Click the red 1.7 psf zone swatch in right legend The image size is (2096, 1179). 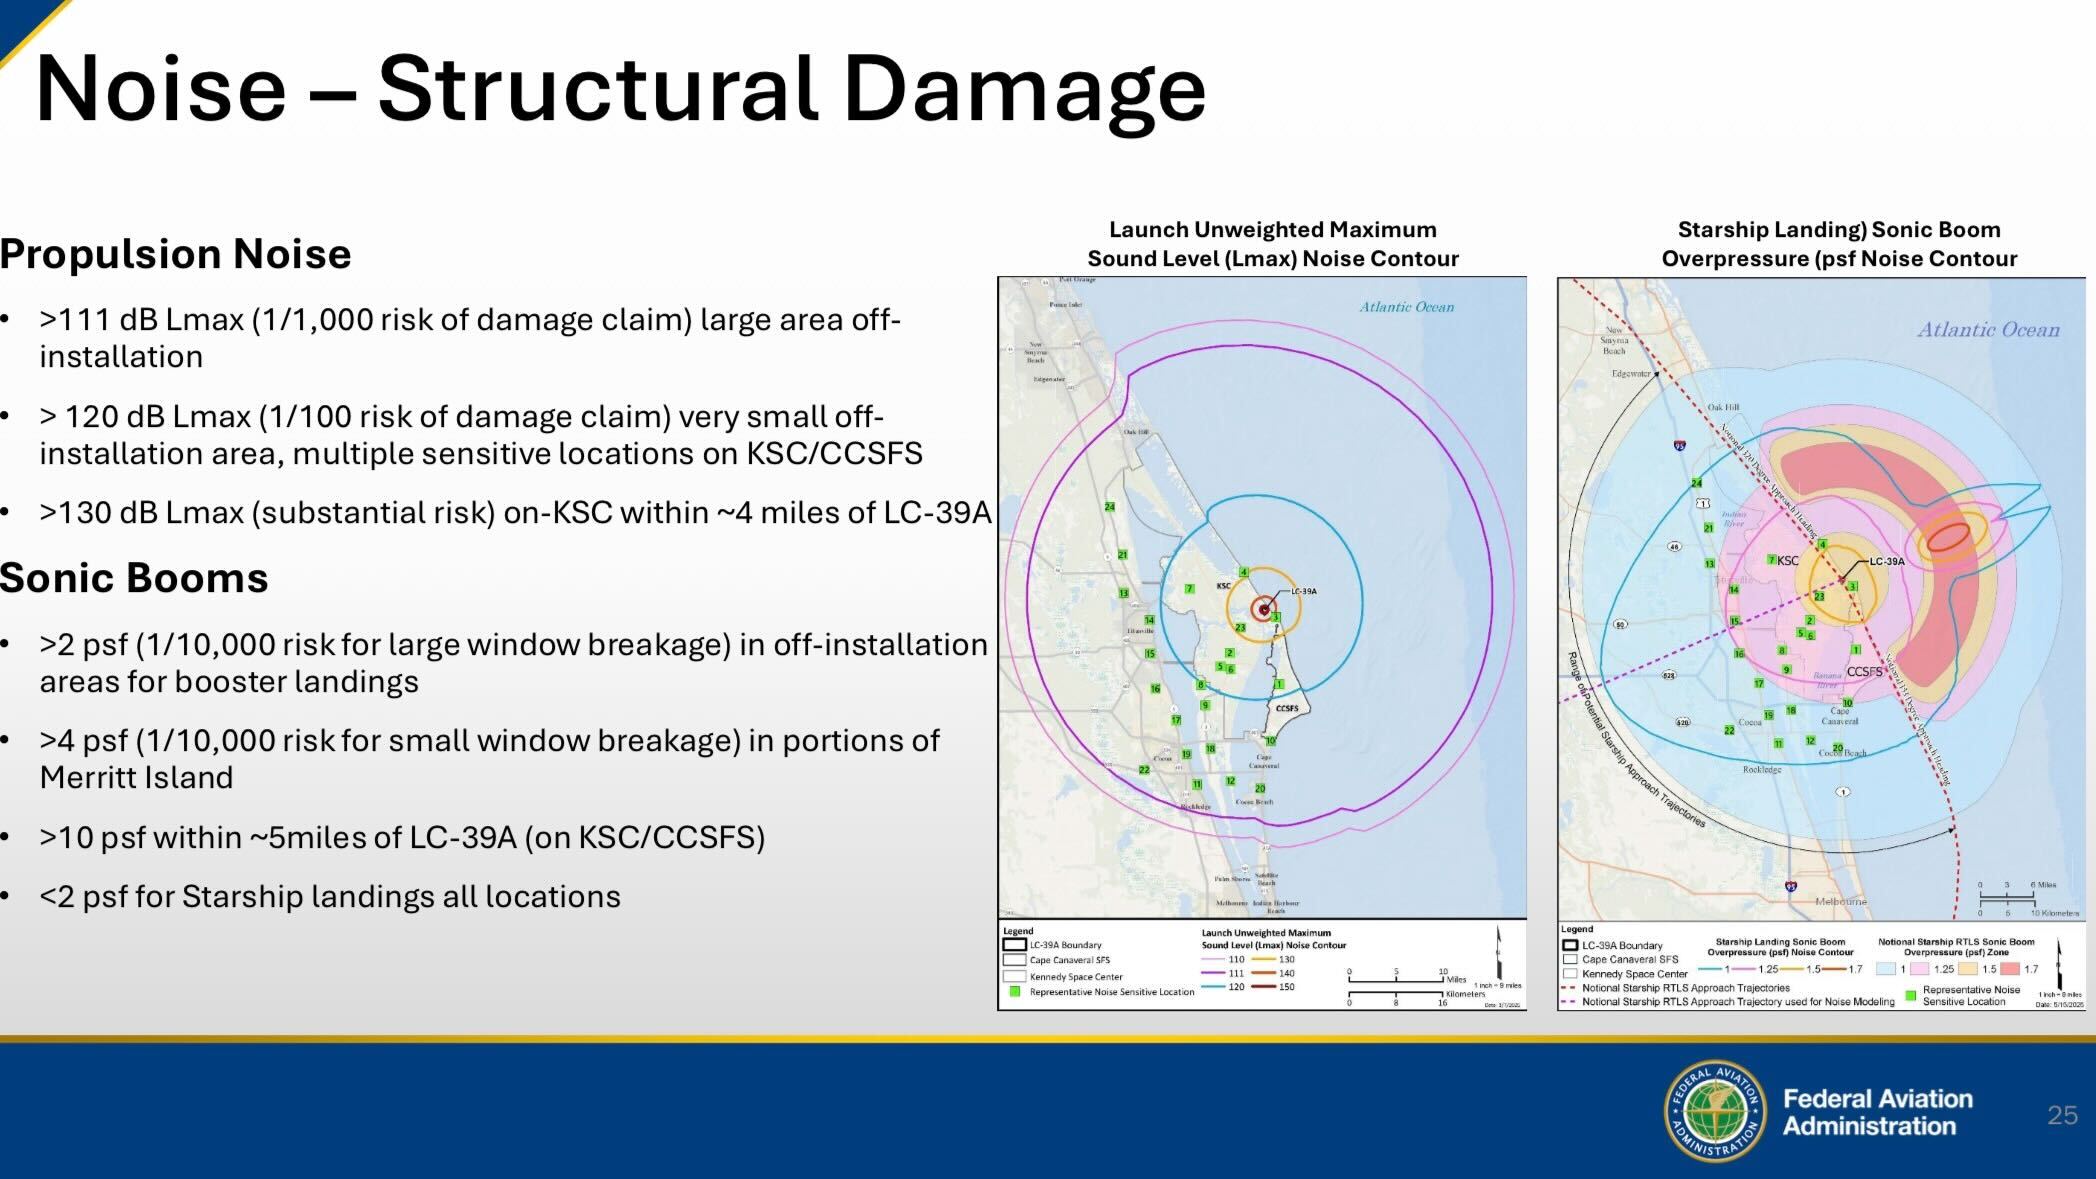(2009, 968)
